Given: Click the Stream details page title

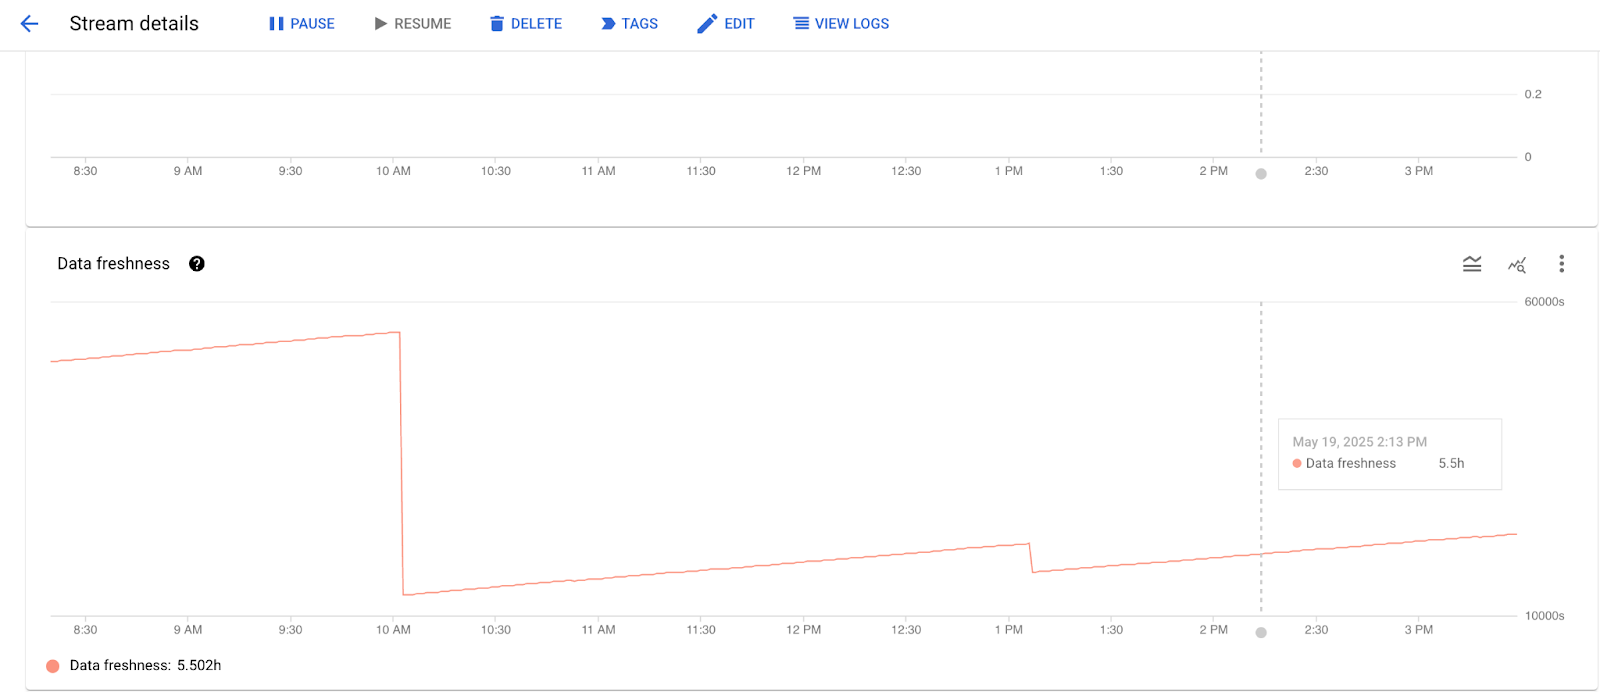Looking at the screenshot, I should pyautogui.click(x=134, y=24).
